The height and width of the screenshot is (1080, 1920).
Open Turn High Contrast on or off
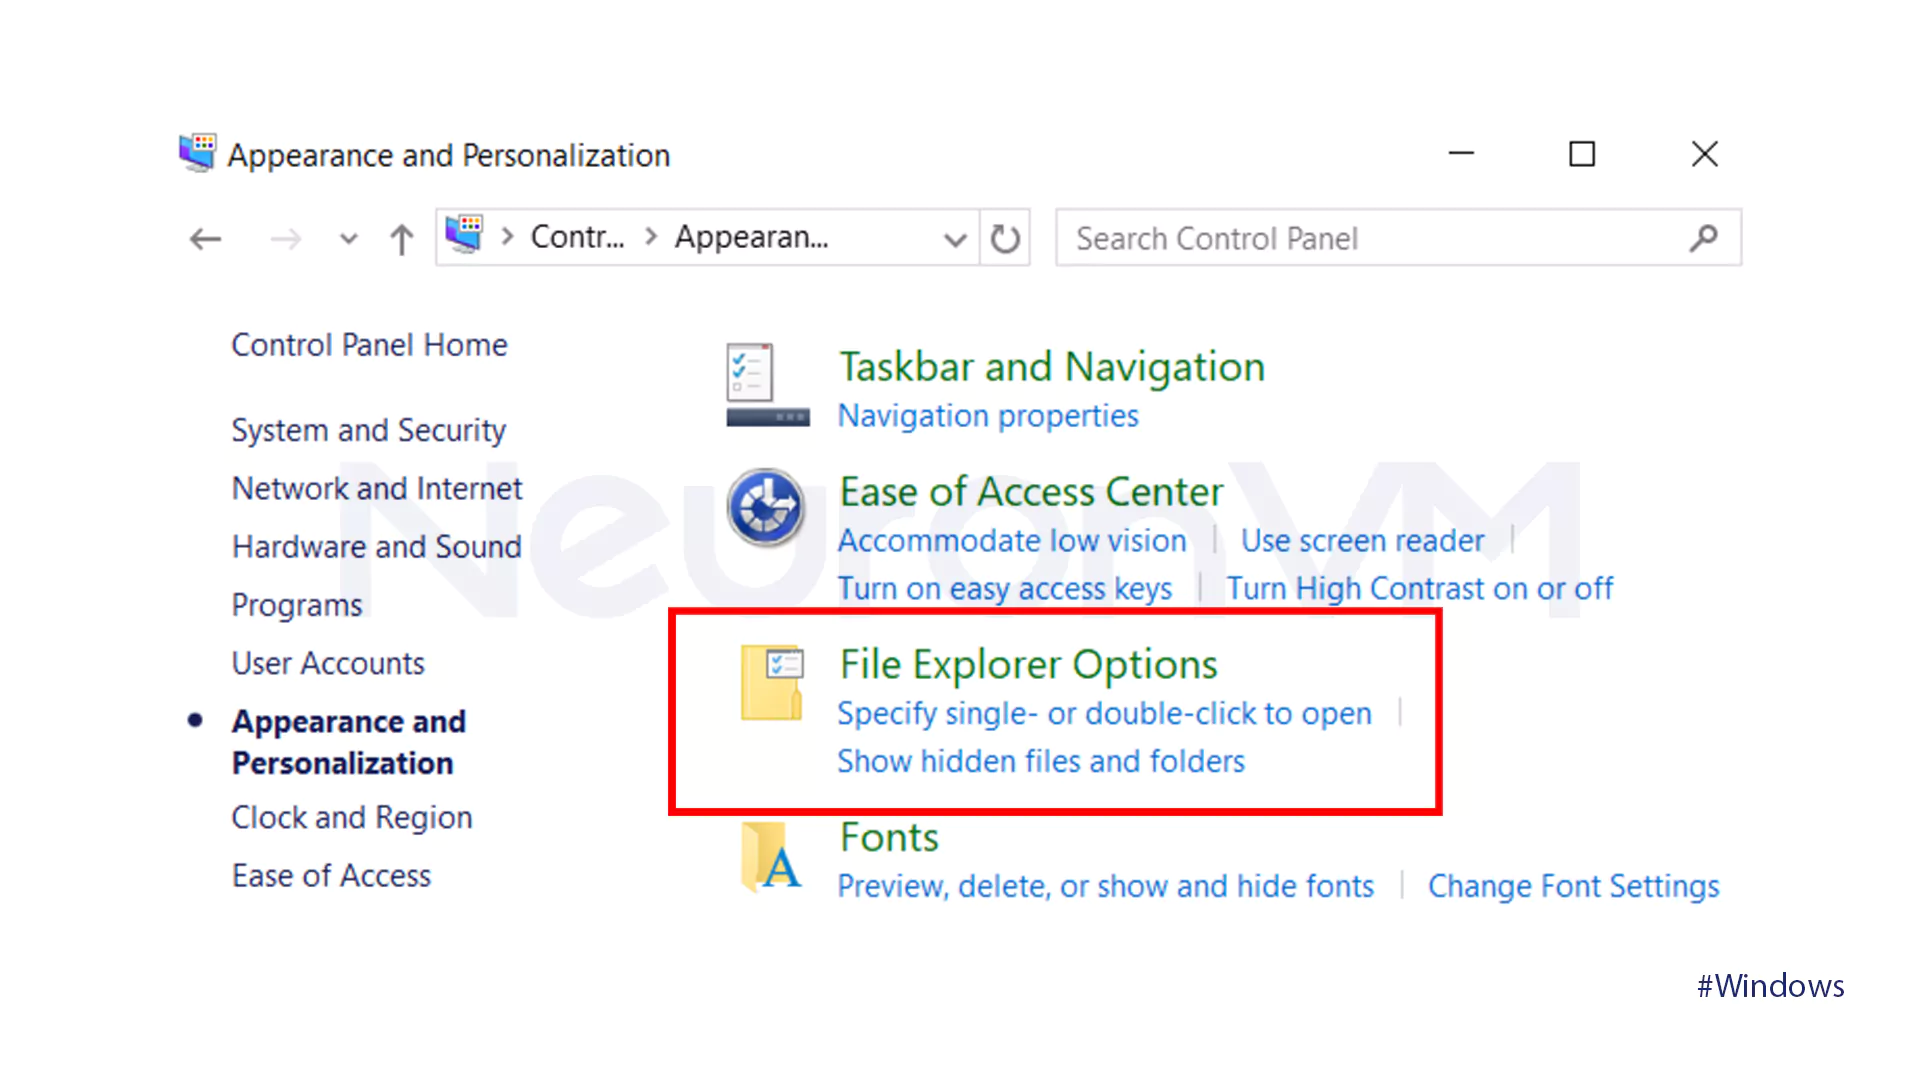(1419, 588)
